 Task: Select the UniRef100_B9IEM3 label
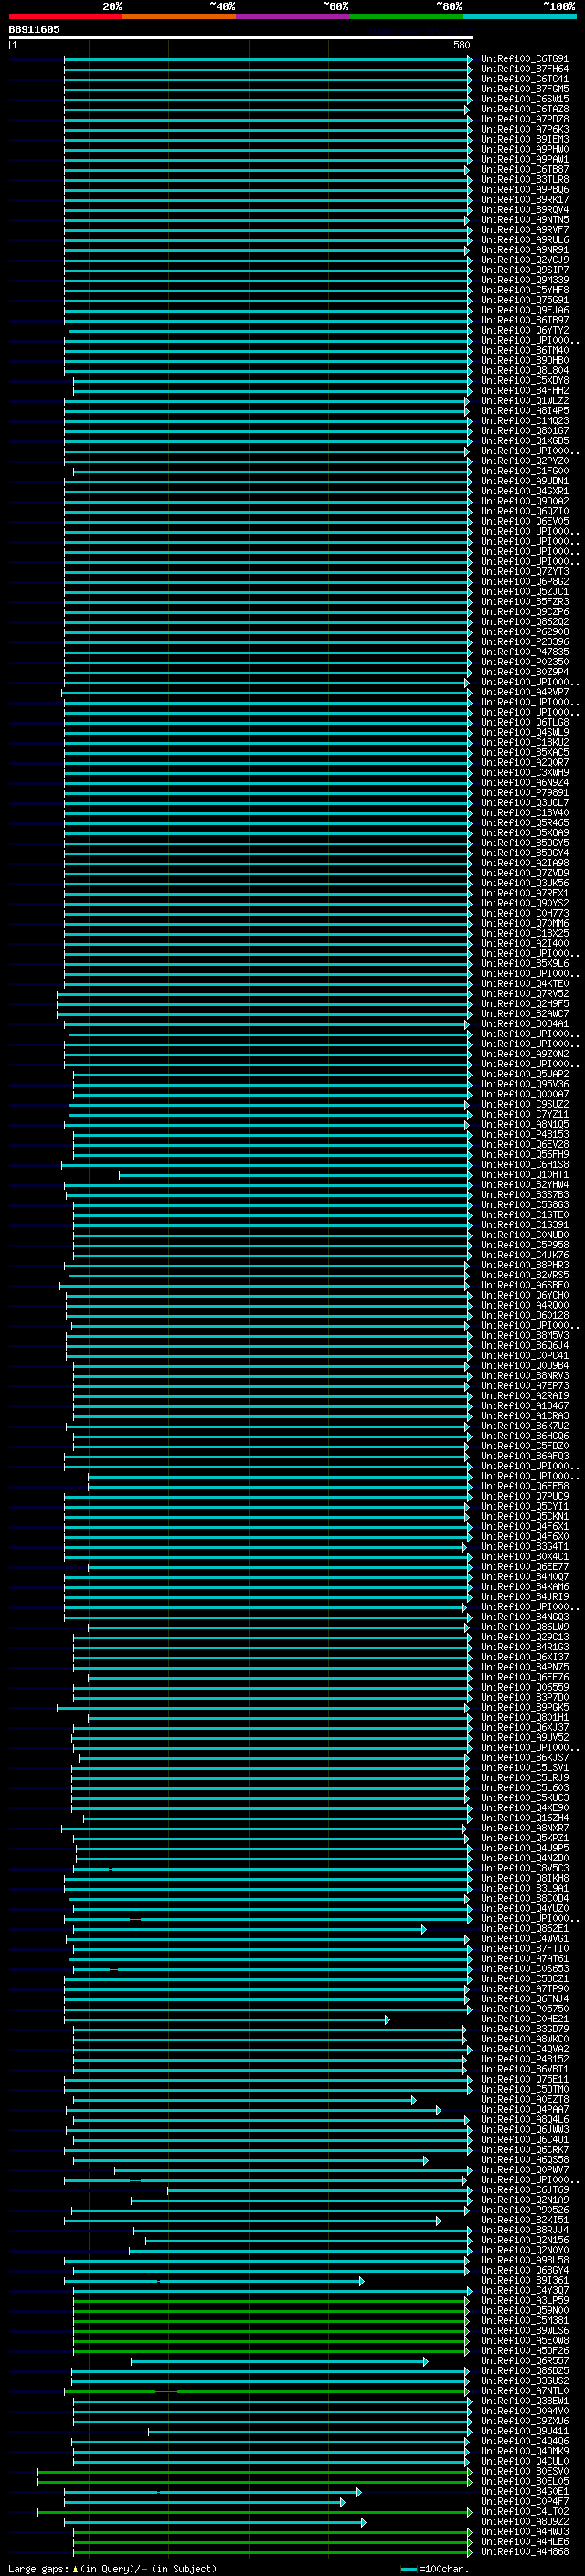point(524,139)
